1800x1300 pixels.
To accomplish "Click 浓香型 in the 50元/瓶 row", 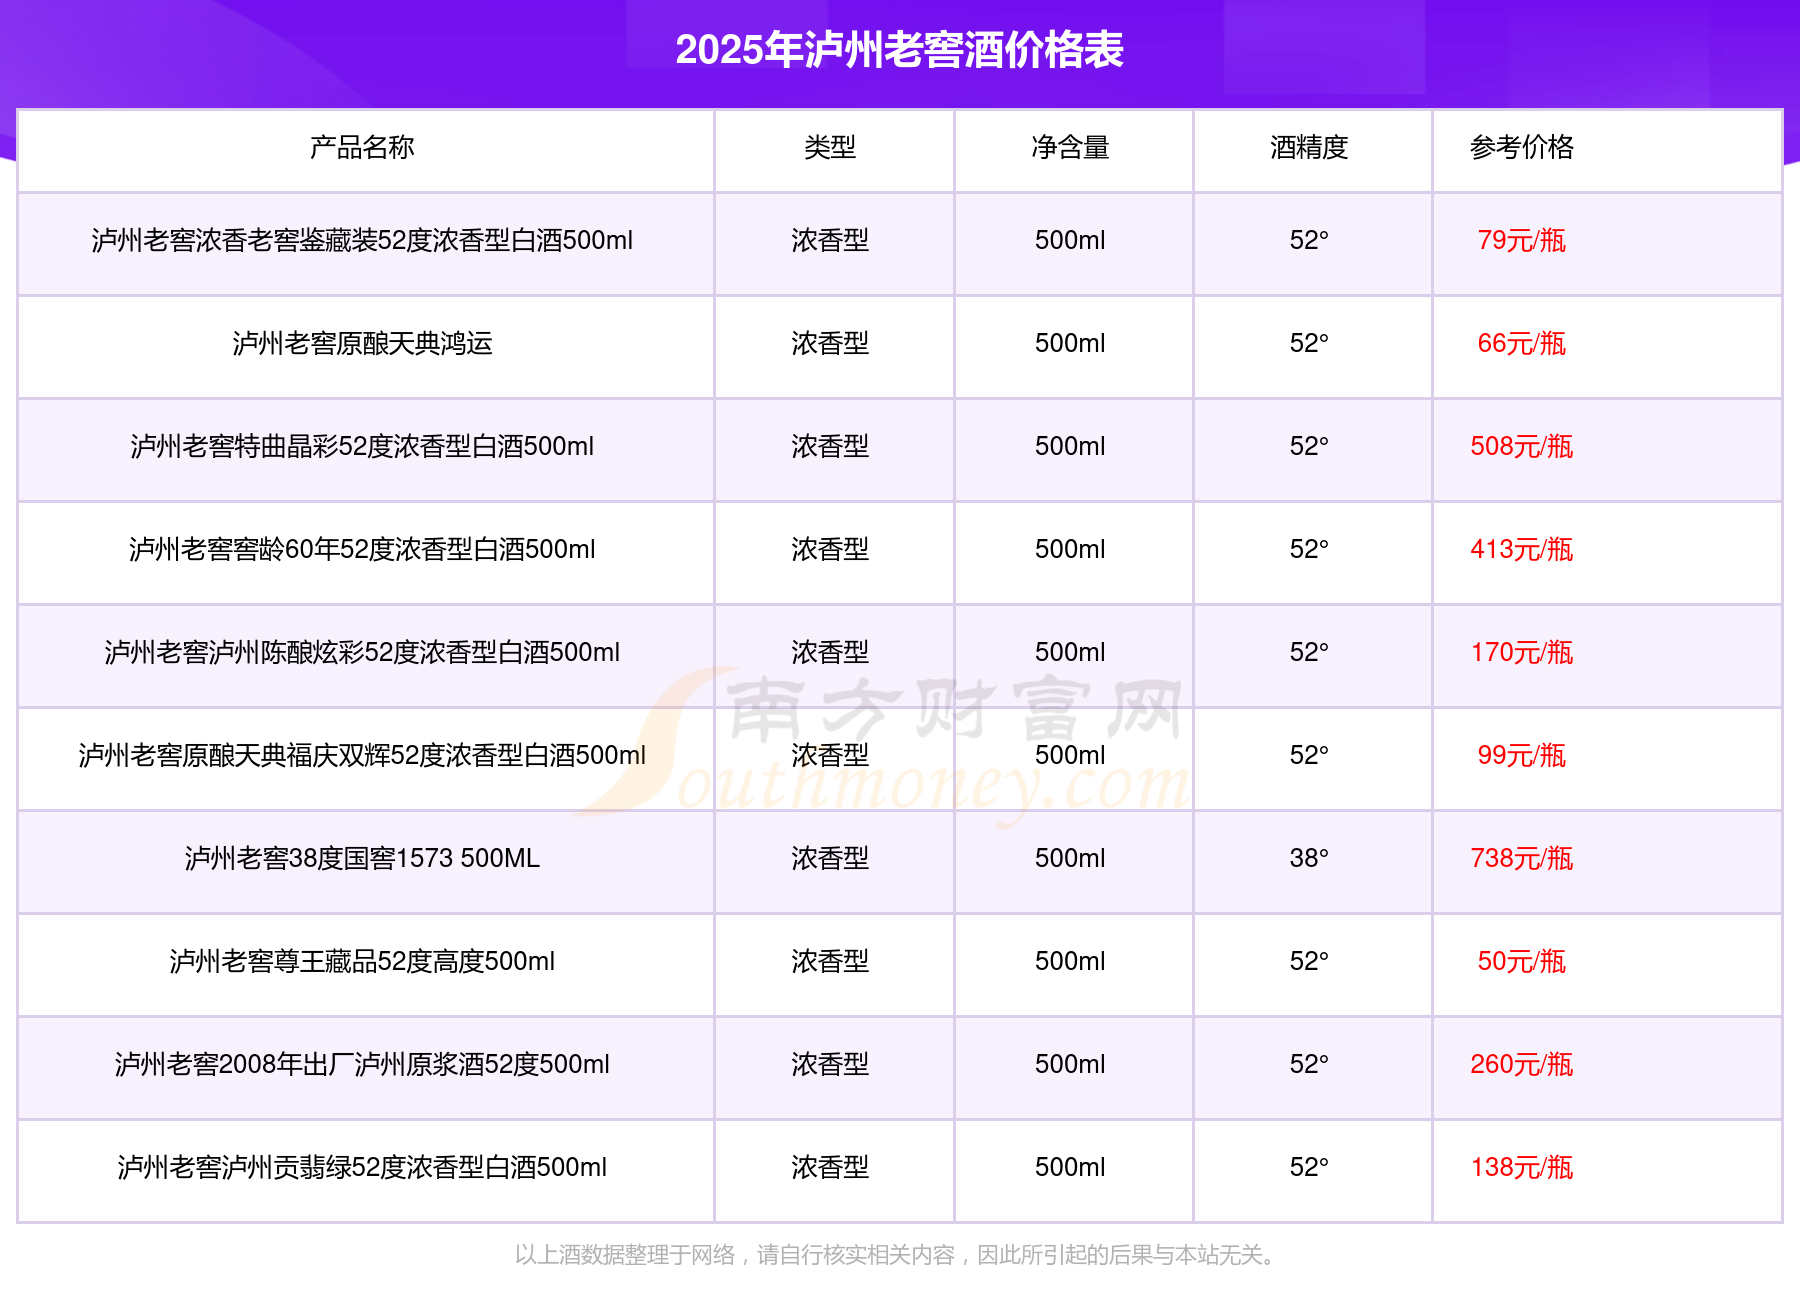I will (x=830, y=961).
